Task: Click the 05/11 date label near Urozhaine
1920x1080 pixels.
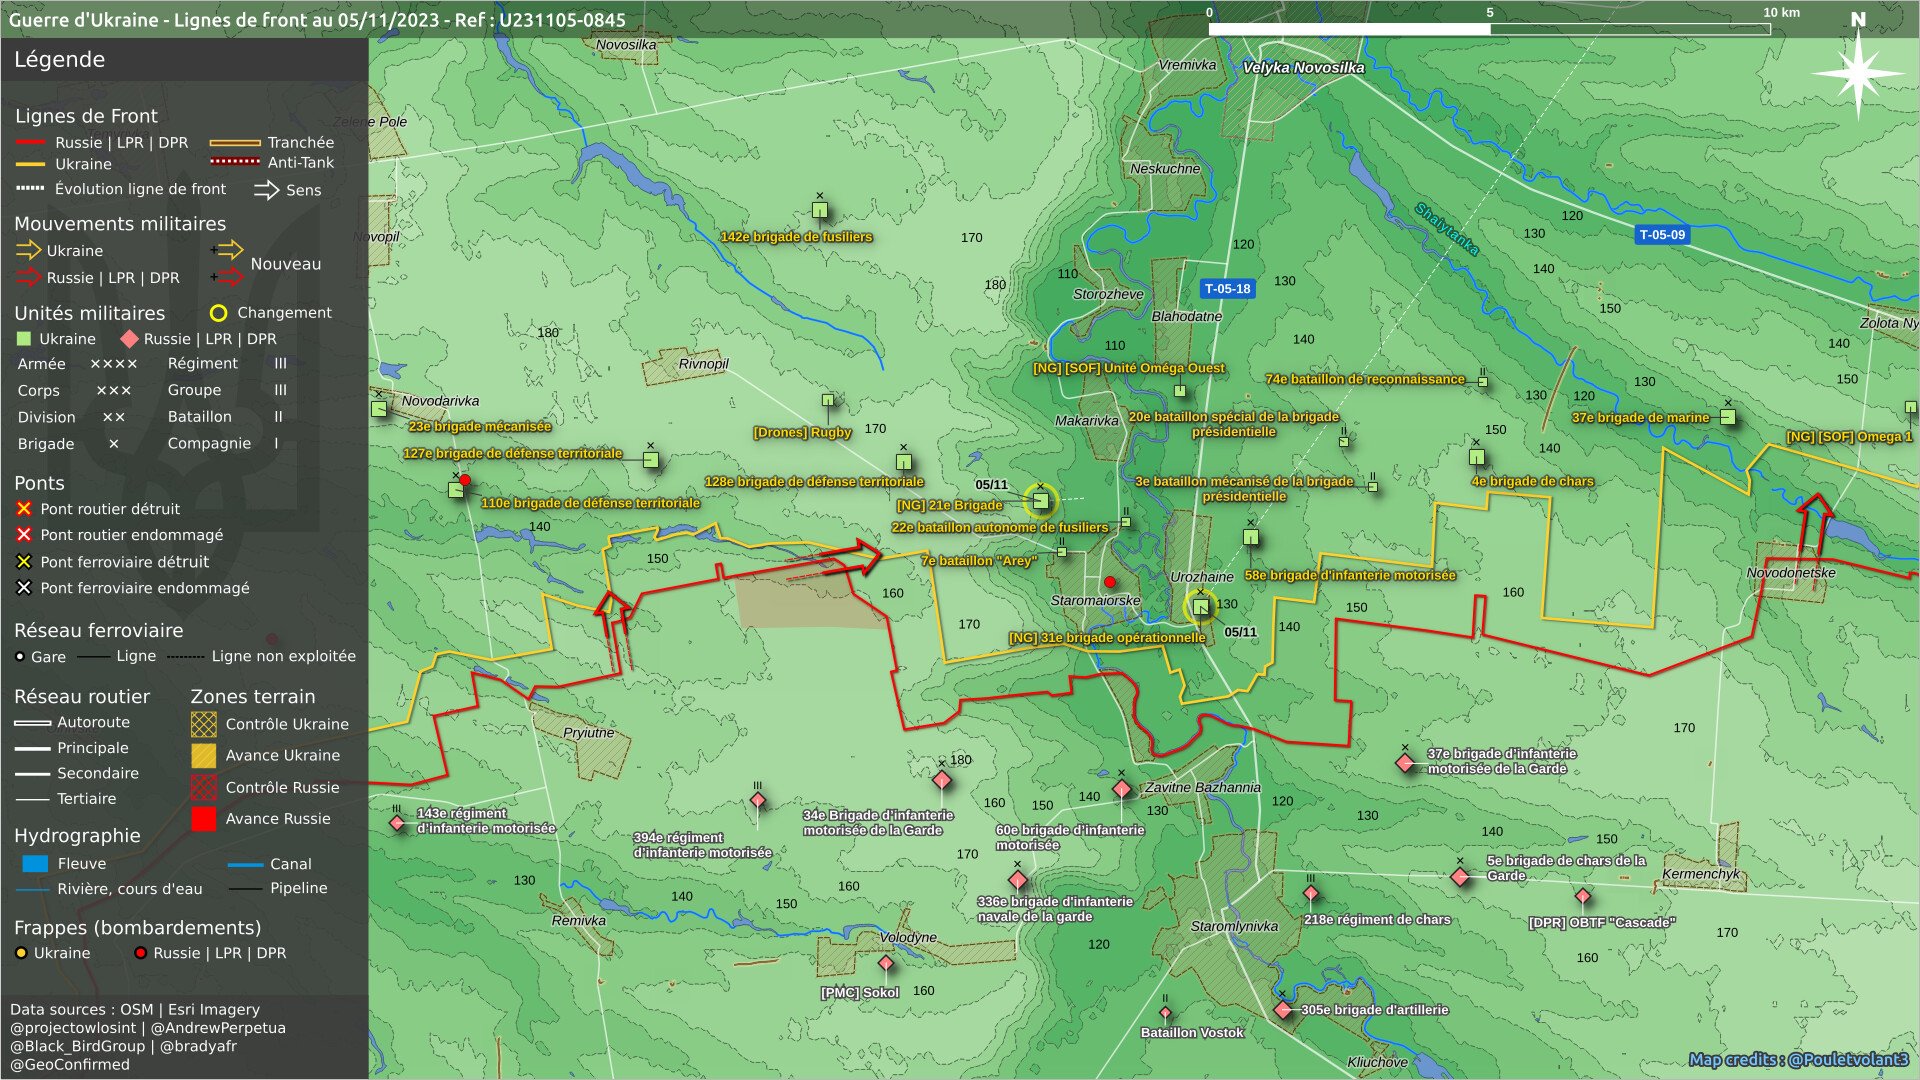Action: [x=1241, y=632]
